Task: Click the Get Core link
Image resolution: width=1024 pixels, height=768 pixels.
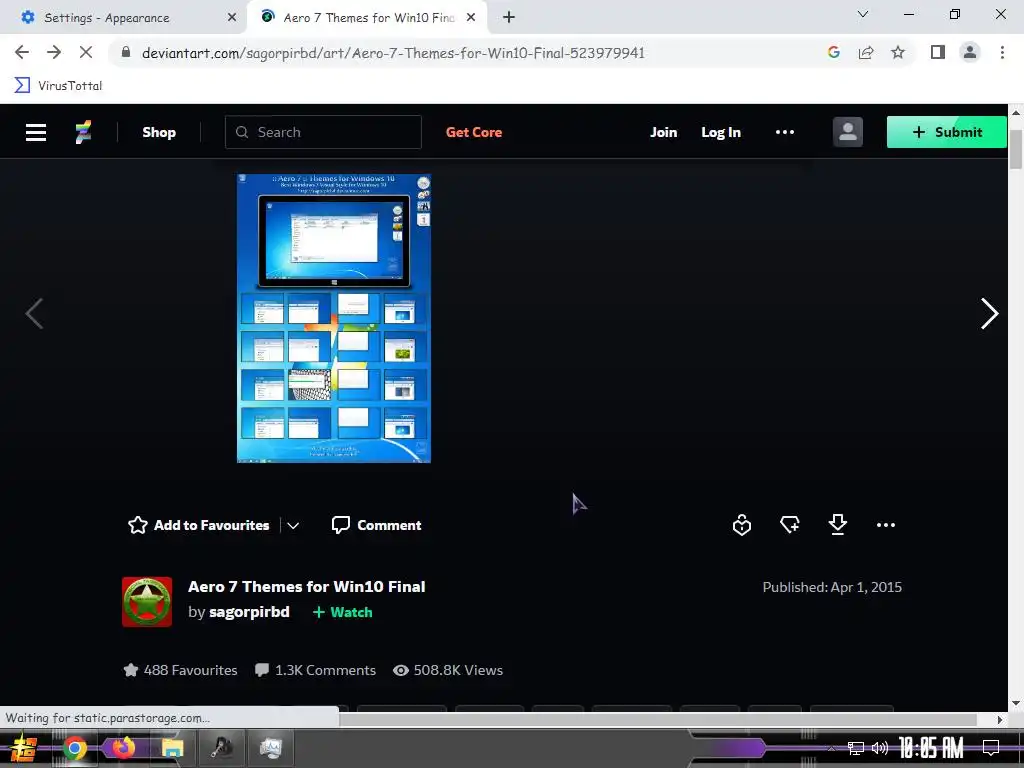Action: point(473,132)
